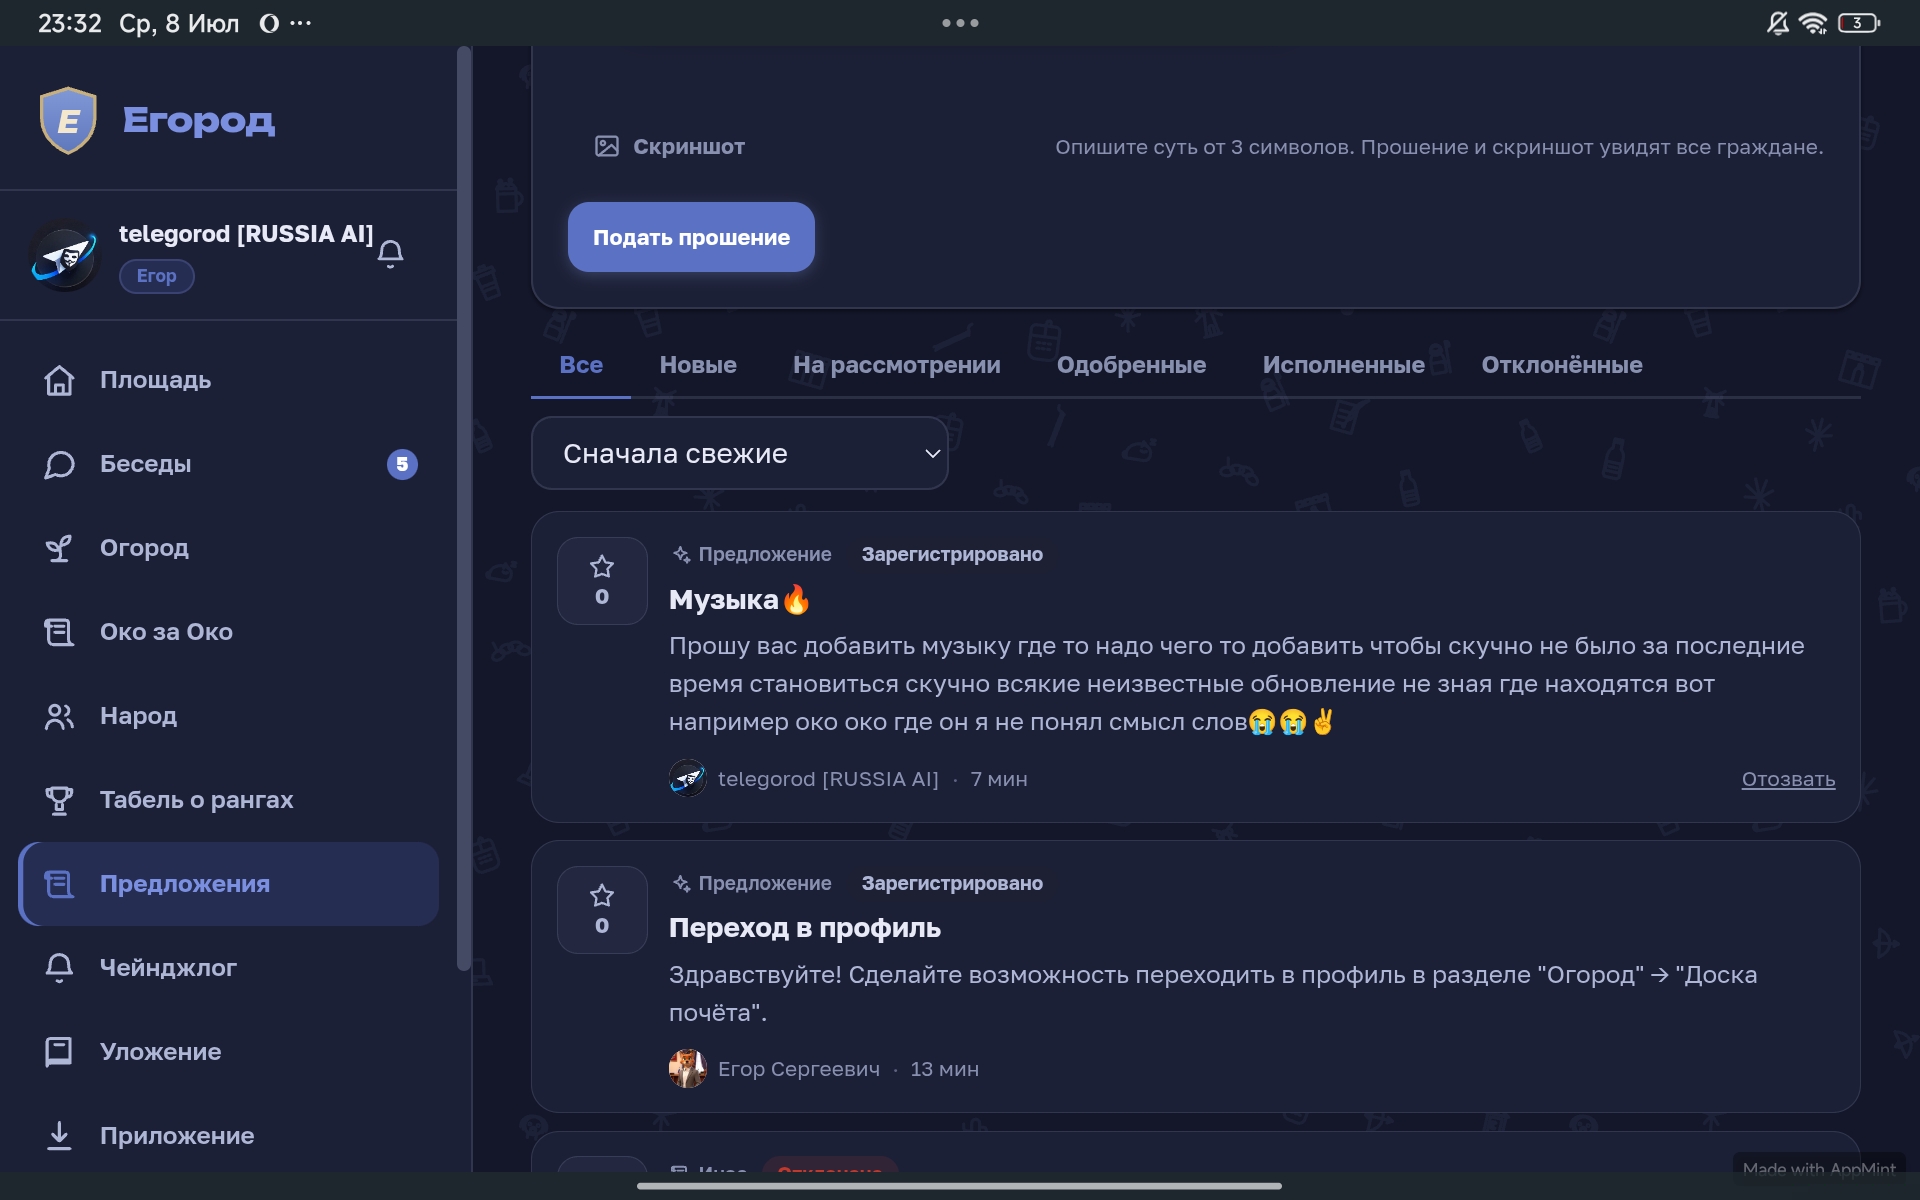Viewport: 1920px width, 1200px height.
Task: Click telegorod [RUSSIA AI] name in sidebar
Action: (246, 233)
